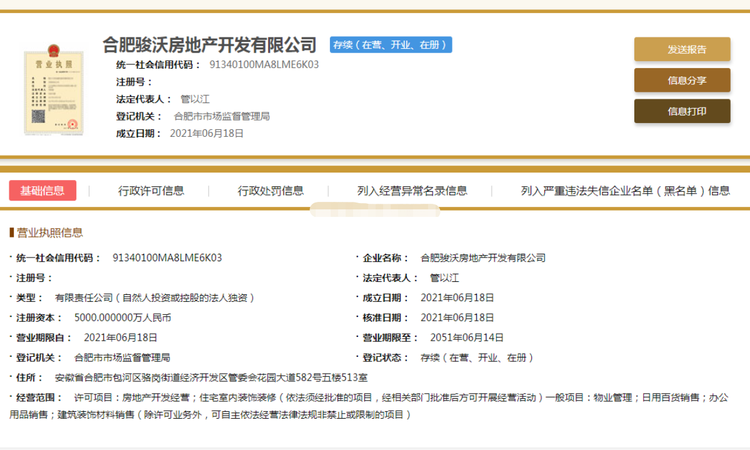Click the 发送报告 button

point(682,49)
